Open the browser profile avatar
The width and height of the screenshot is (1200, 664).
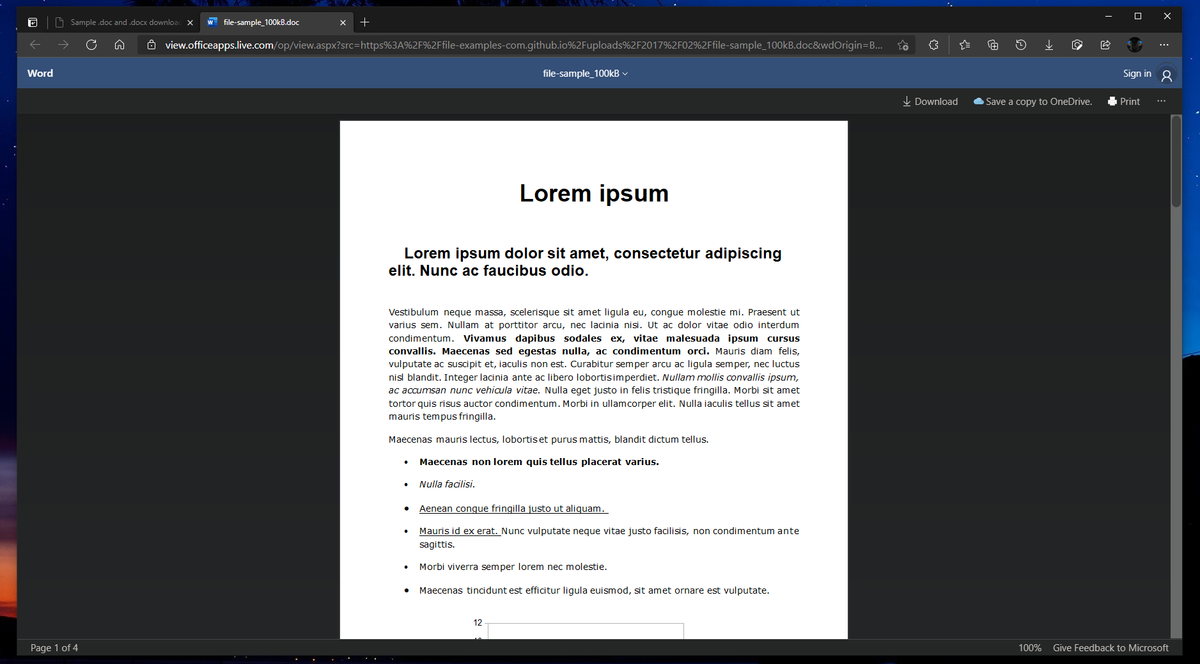(x=1134, y=45)
